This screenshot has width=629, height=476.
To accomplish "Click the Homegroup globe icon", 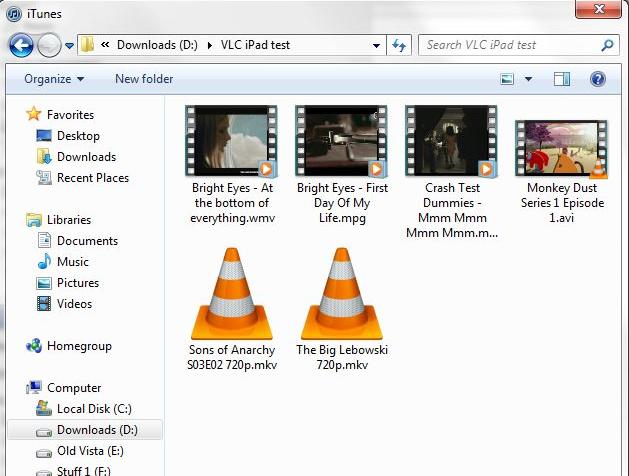I will [x=34, y=346].
